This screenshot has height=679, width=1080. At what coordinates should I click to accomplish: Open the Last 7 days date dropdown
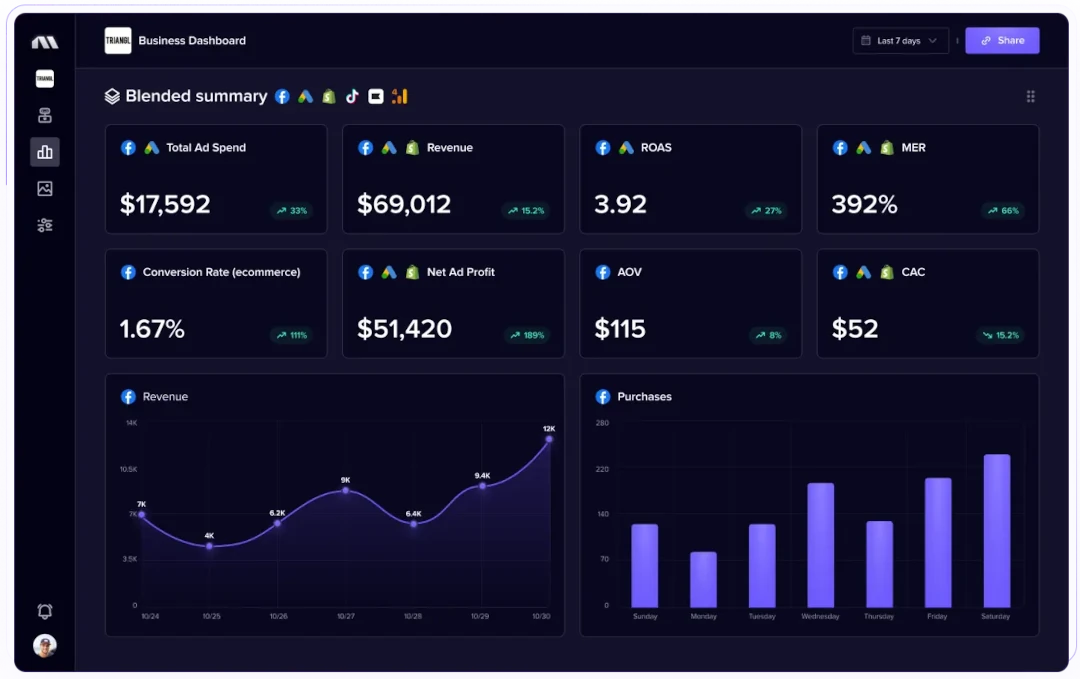pos(900,41)
